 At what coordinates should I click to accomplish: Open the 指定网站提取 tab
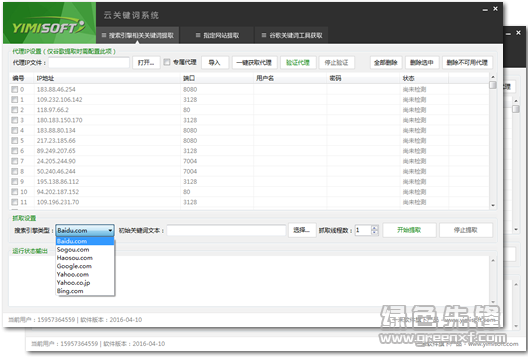point(217,35)
